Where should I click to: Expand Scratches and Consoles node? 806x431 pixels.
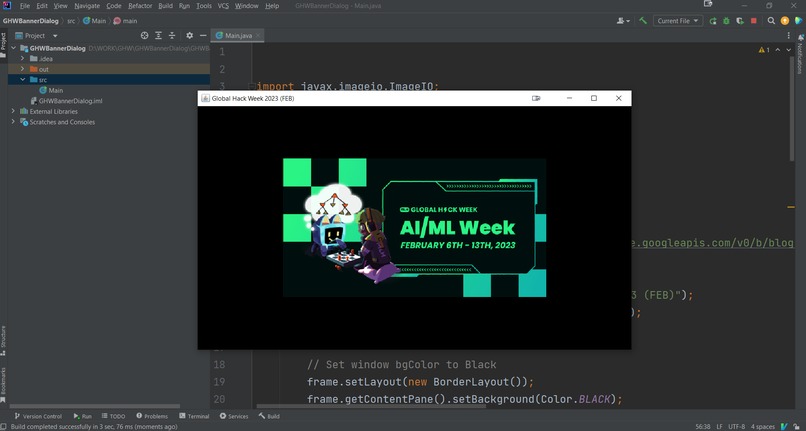(x=13, y=122)
